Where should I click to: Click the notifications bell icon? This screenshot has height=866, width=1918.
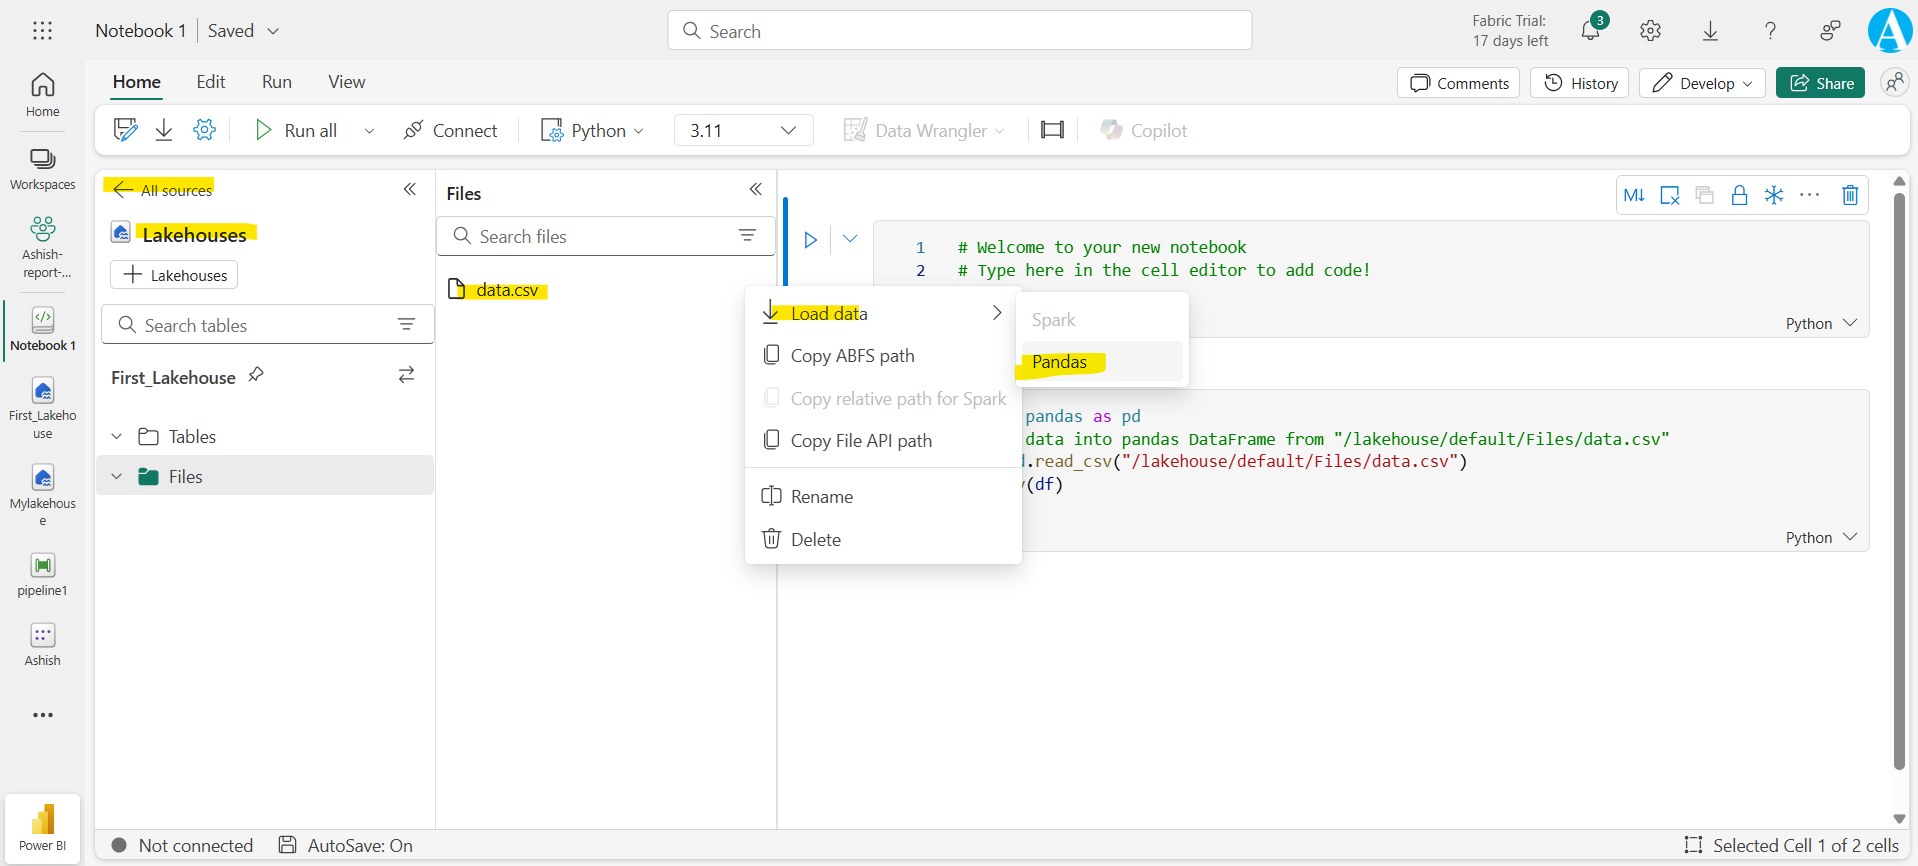pyautogui.click(x=1590, y=31)
